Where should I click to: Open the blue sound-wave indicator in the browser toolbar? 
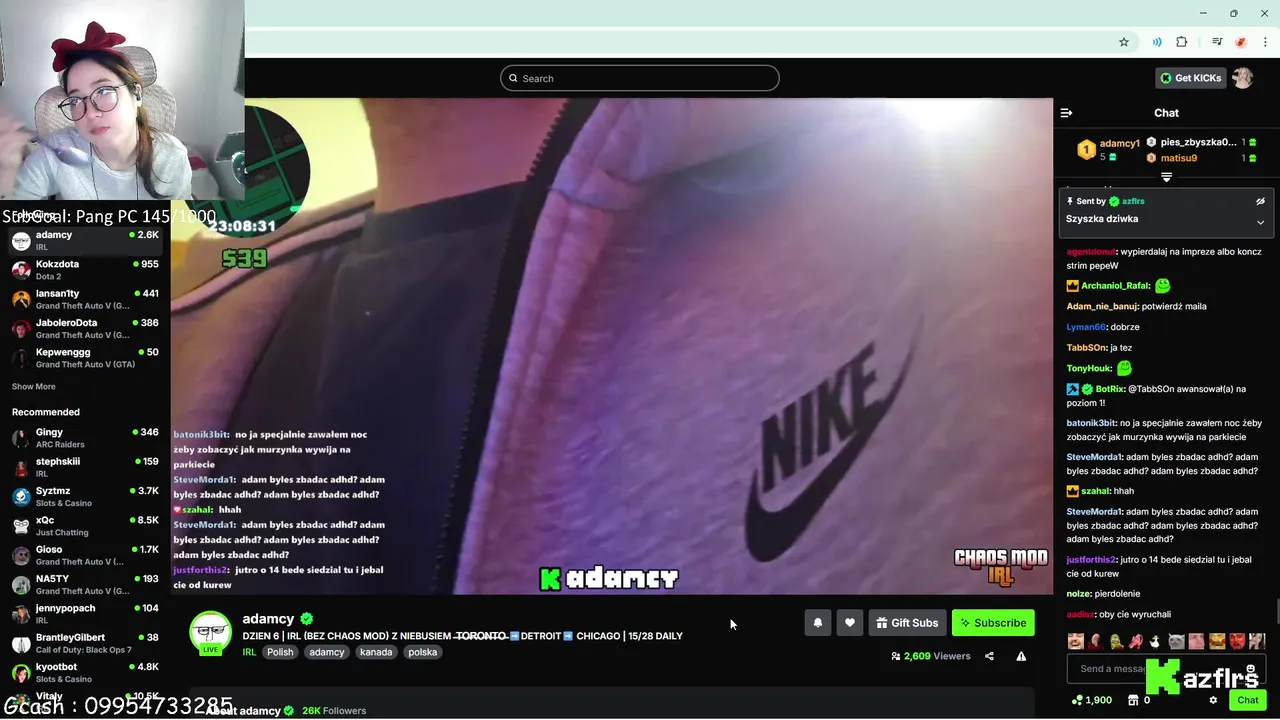coord(1157,42)
